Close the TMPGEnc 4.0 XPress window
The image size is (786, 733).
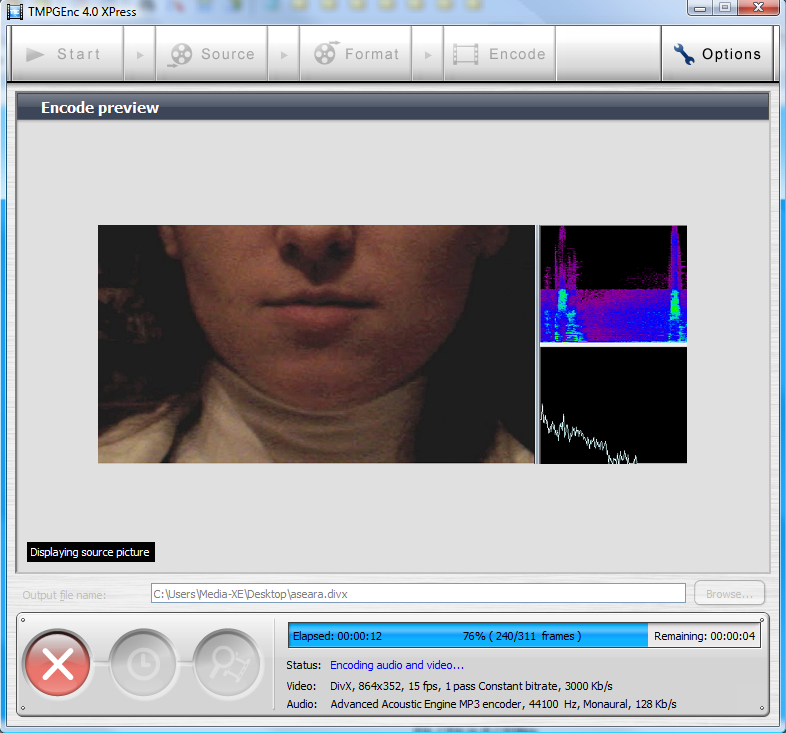(x=758, y=8)
